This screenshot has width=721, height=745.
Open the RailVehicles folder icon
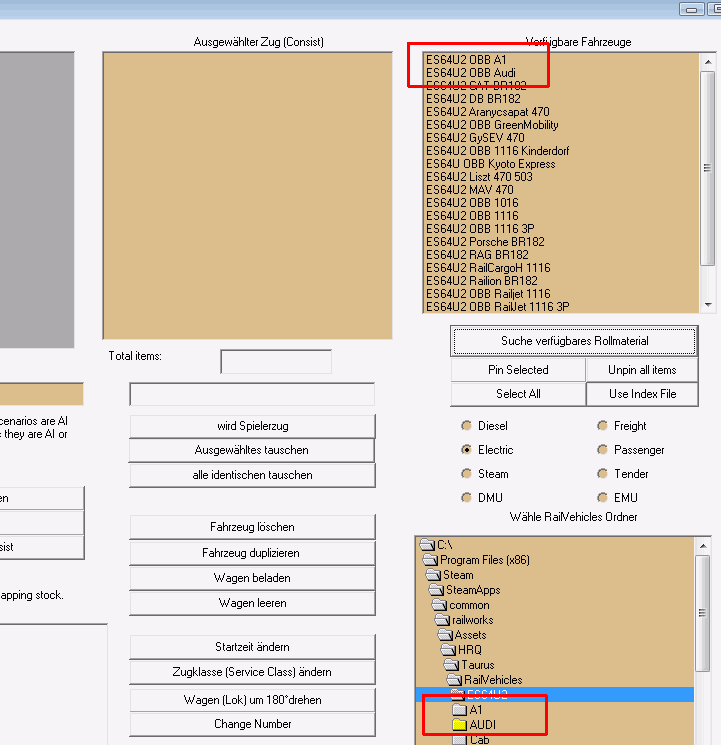click(x=453, y=679)
